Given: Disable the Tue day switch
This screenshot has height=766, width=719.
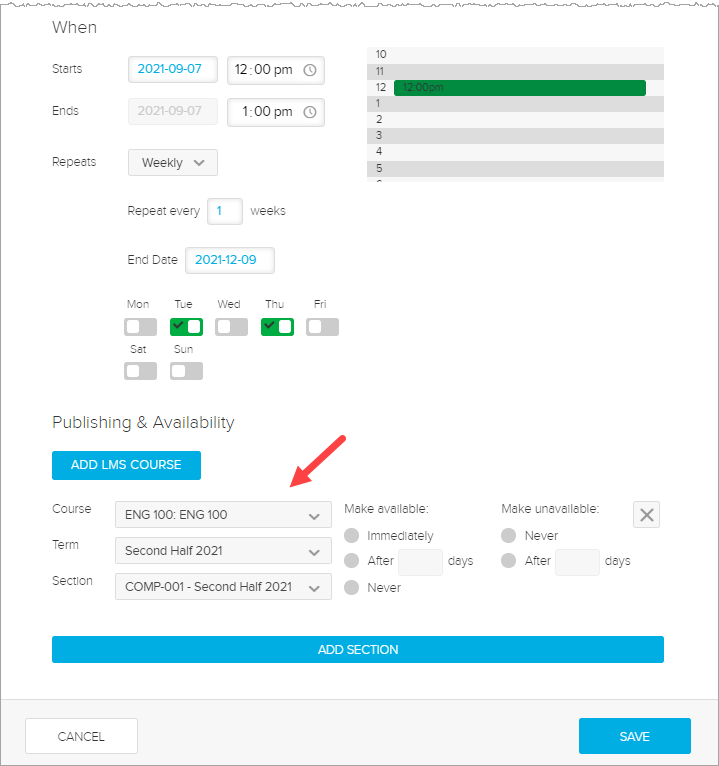Looking at the screenshot, I should (x=186, y=326).
